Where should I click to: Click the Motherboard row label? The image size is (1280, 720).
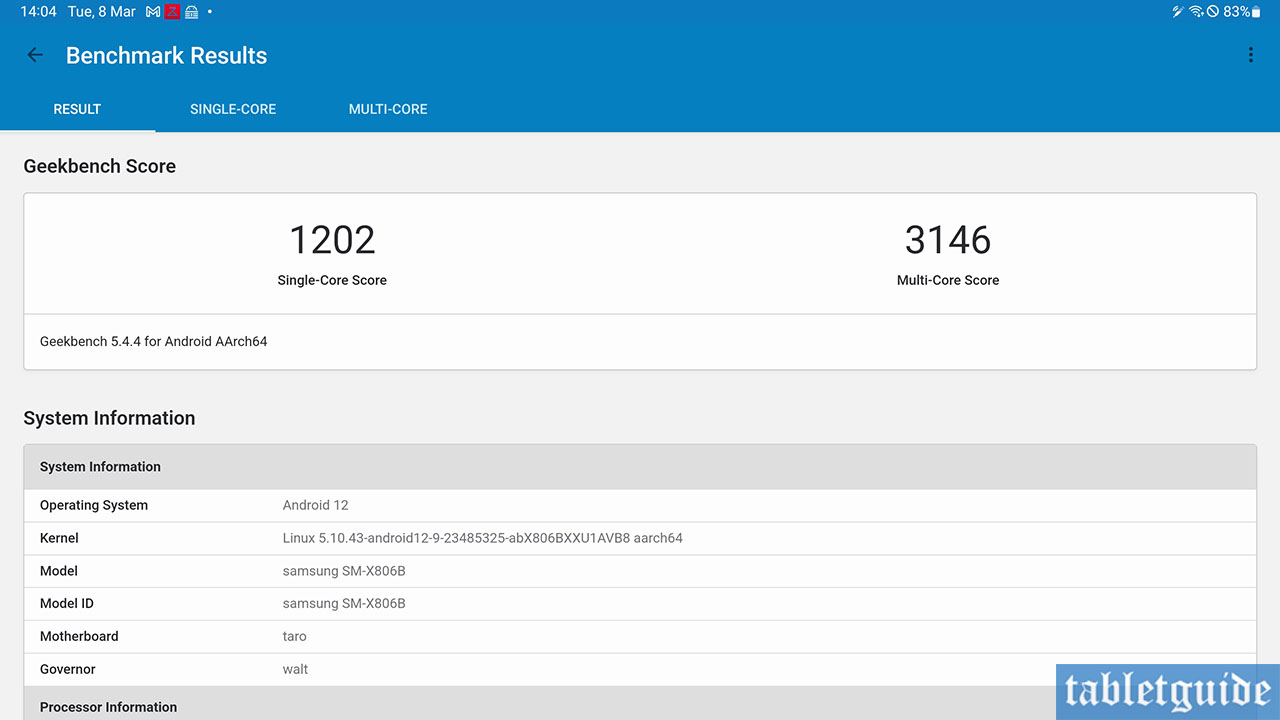pos(79,636)
